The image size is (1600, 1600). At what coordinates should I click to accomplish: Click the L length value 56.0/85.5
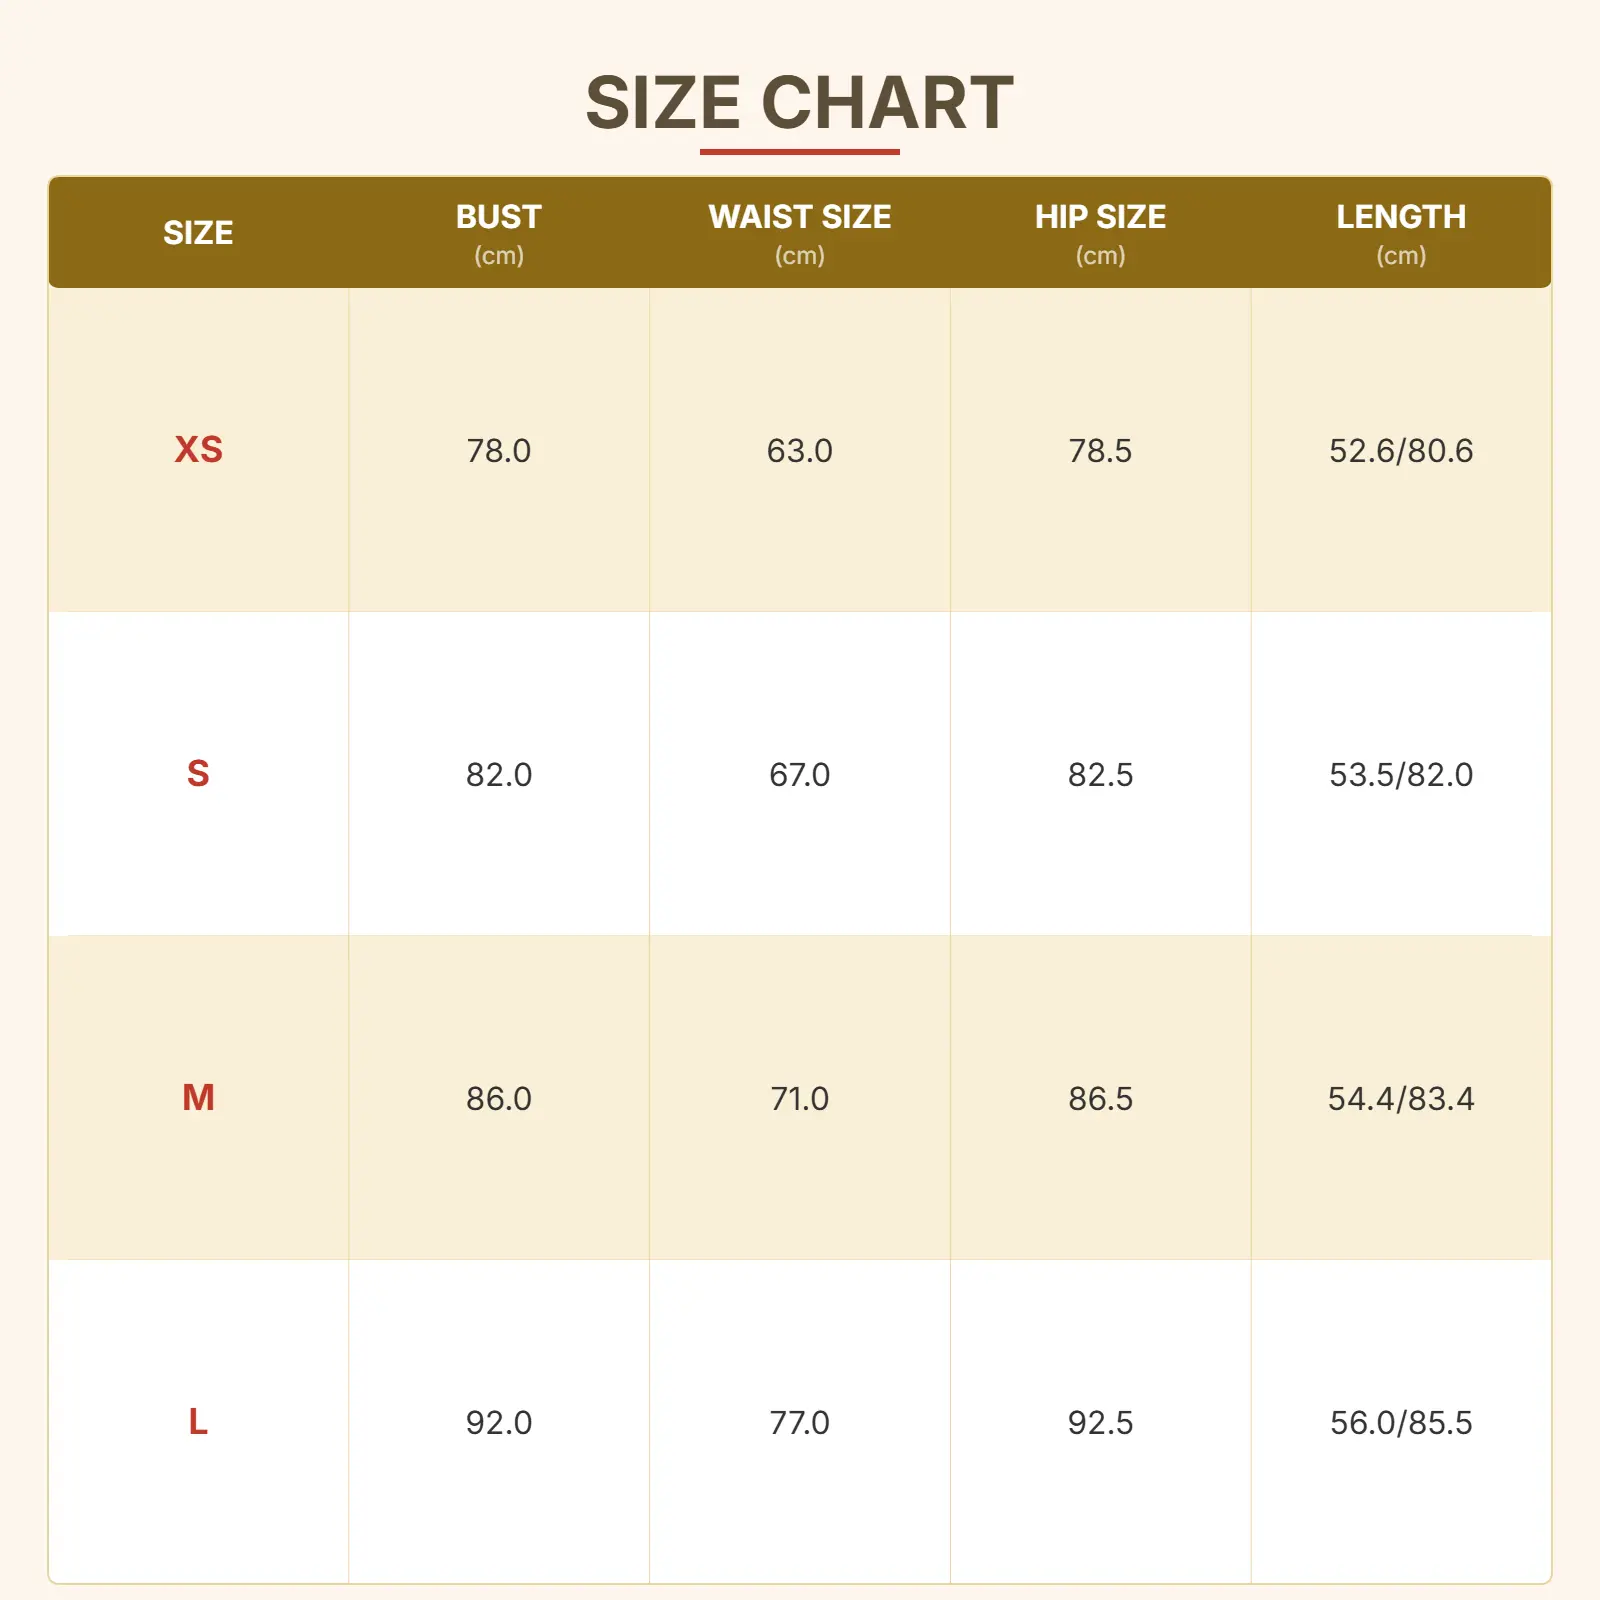(1401, 1423)
